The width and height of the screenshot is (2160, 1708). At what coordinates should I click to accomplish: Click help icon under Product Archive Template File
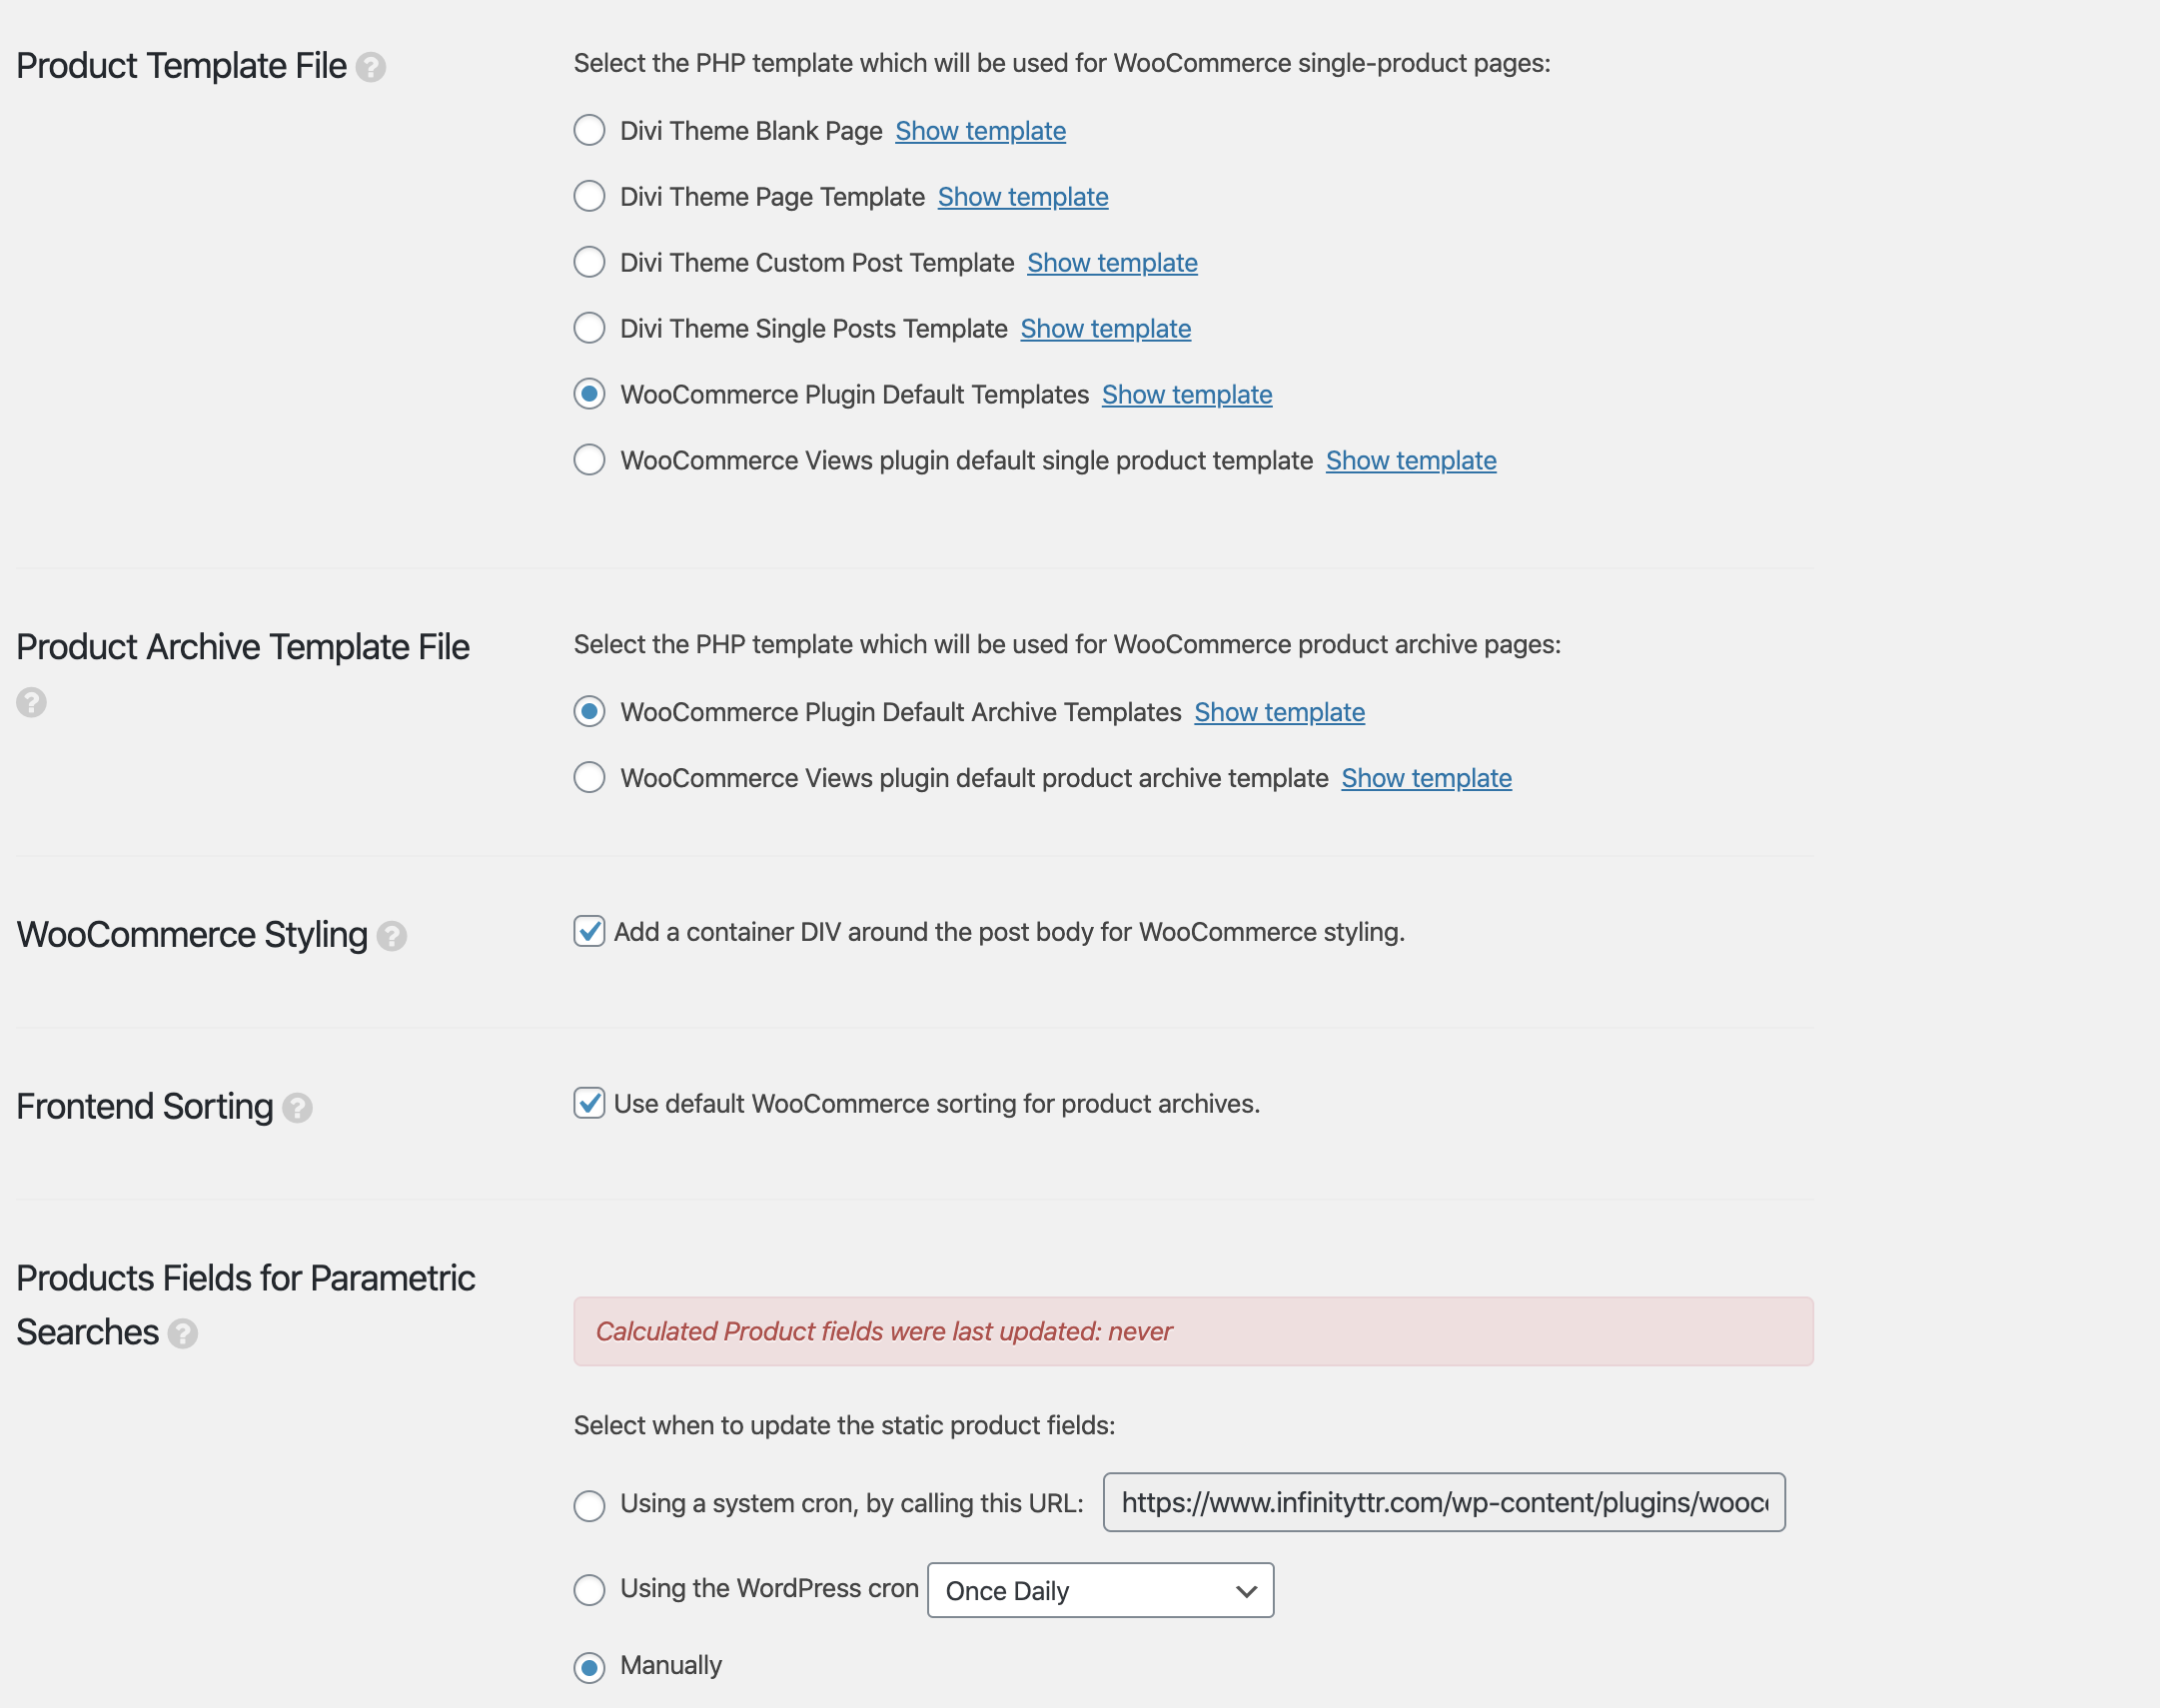(31, 702)
